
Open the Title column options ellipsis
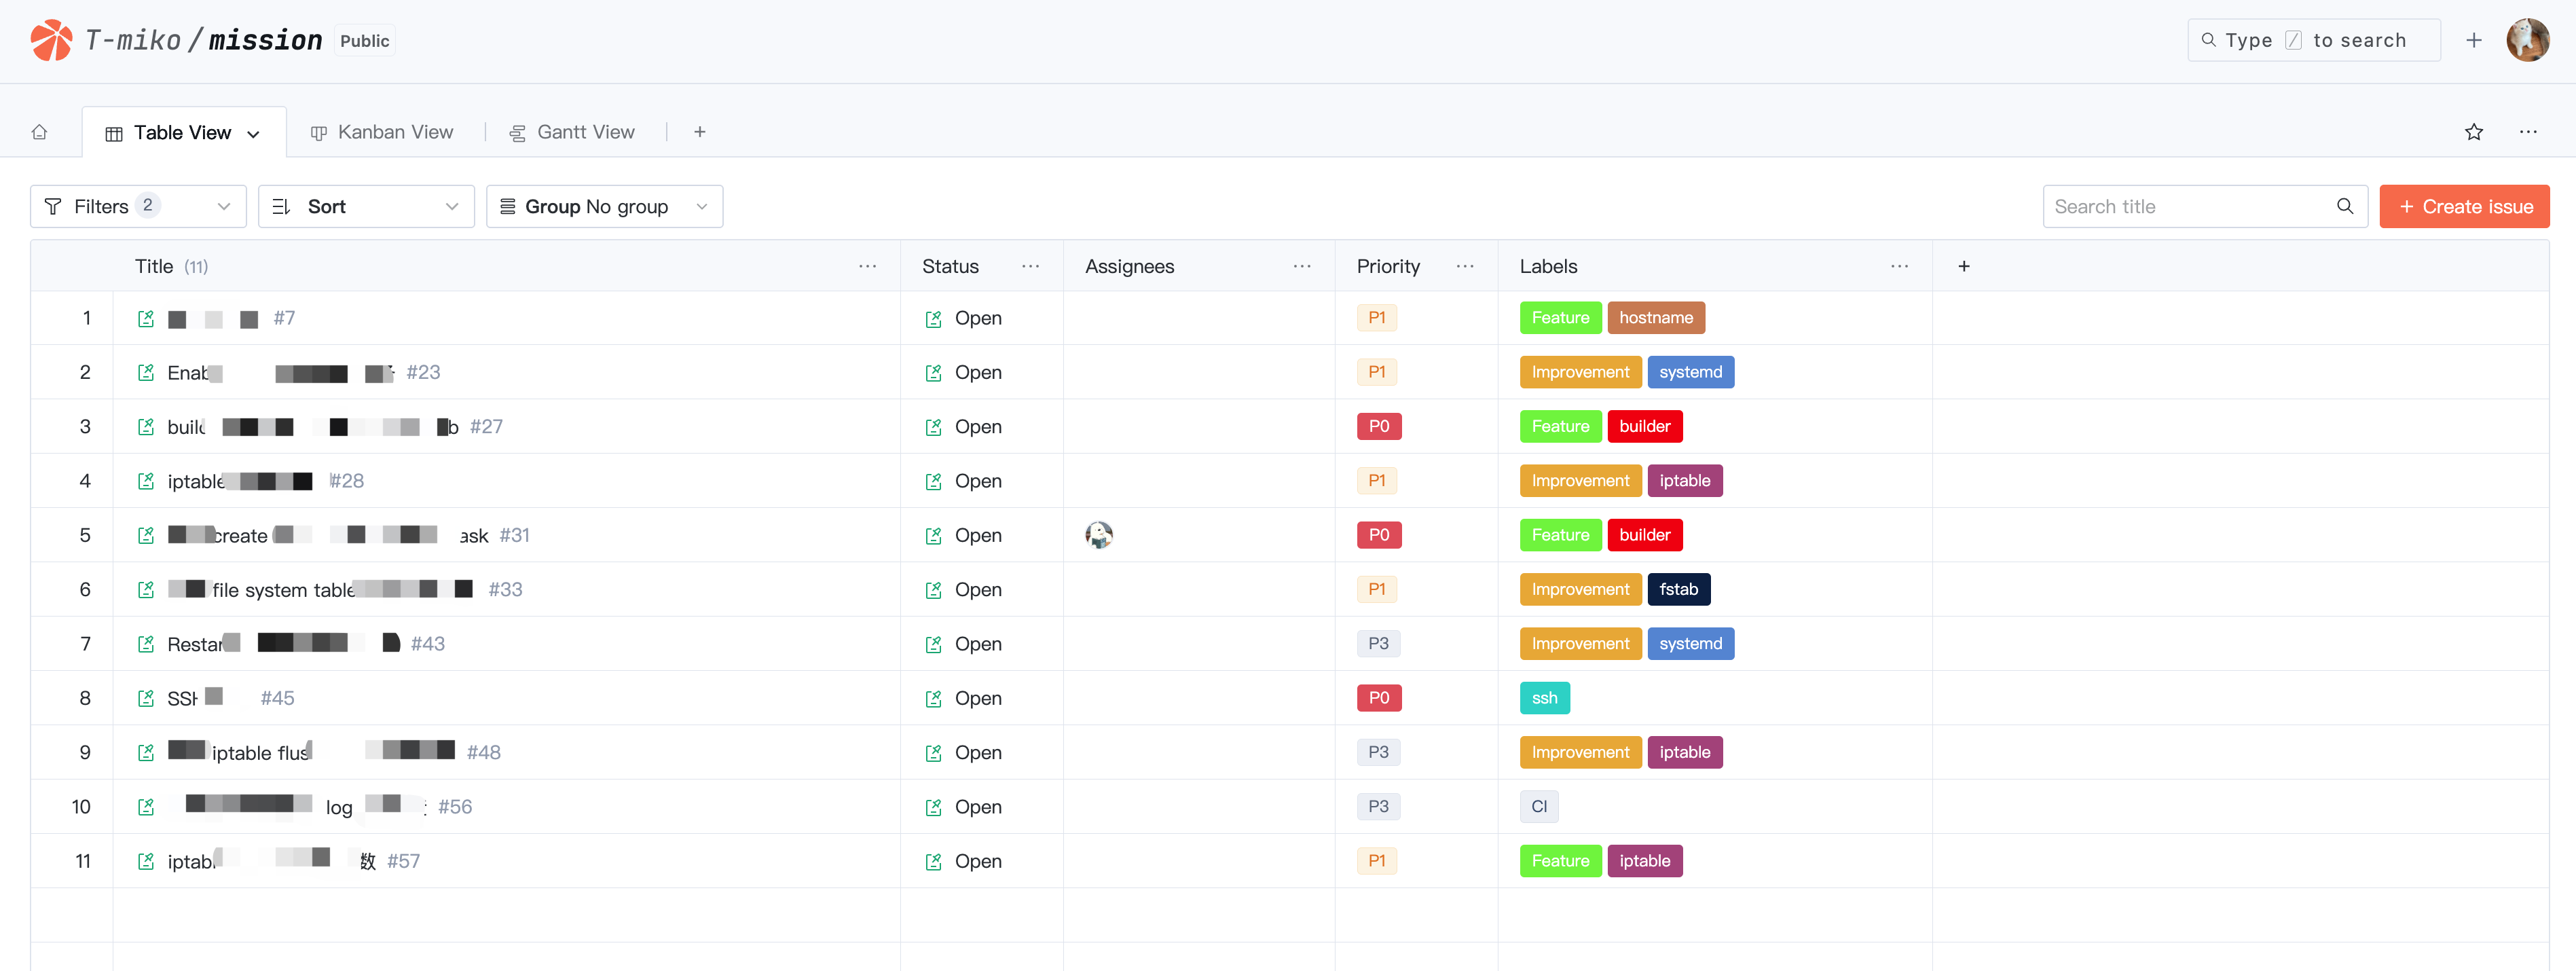[x=867, y=266]
